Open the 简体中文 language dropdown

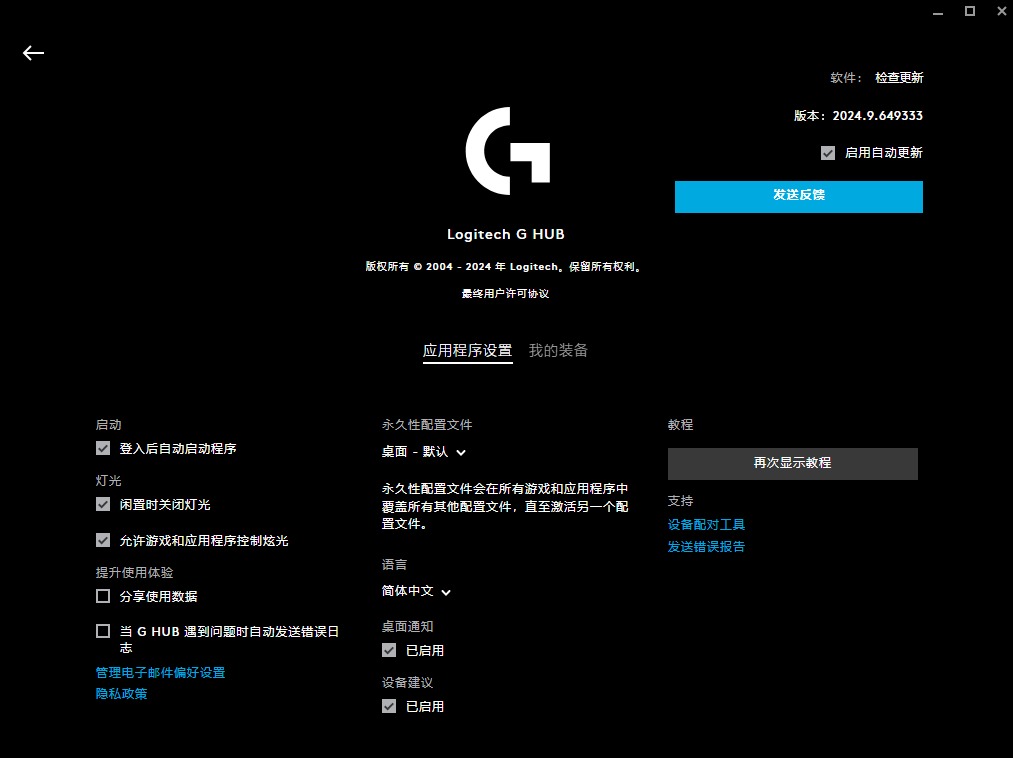click(417, 591)
